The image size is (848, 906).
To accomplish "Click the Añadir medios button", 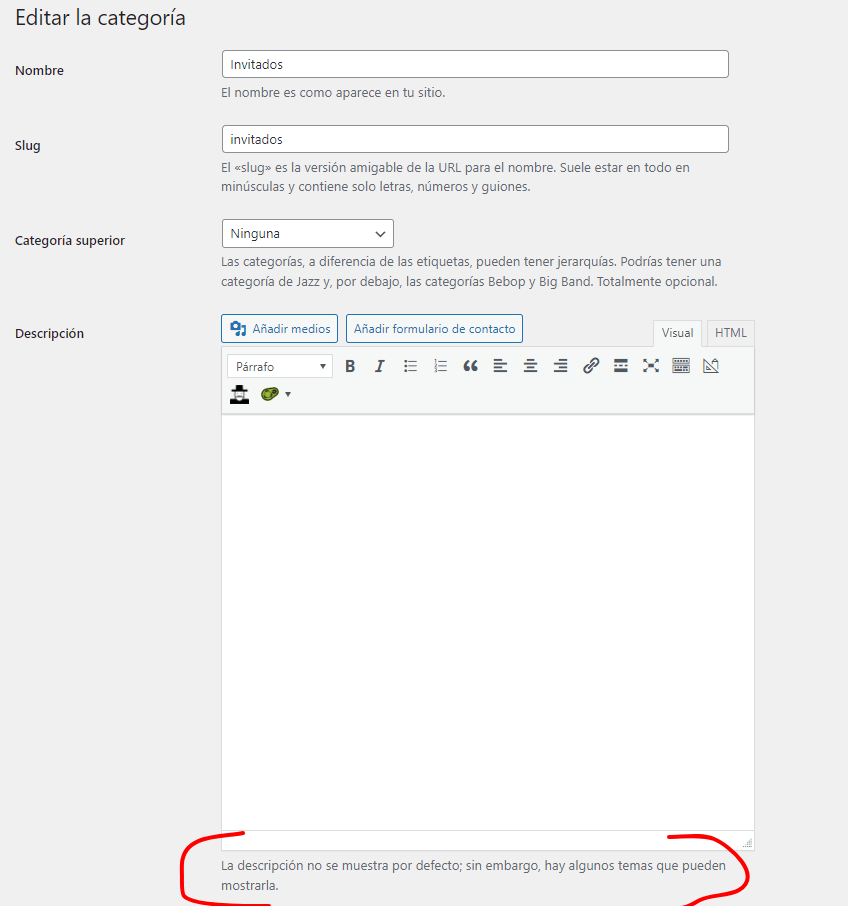I will [280, 328].
